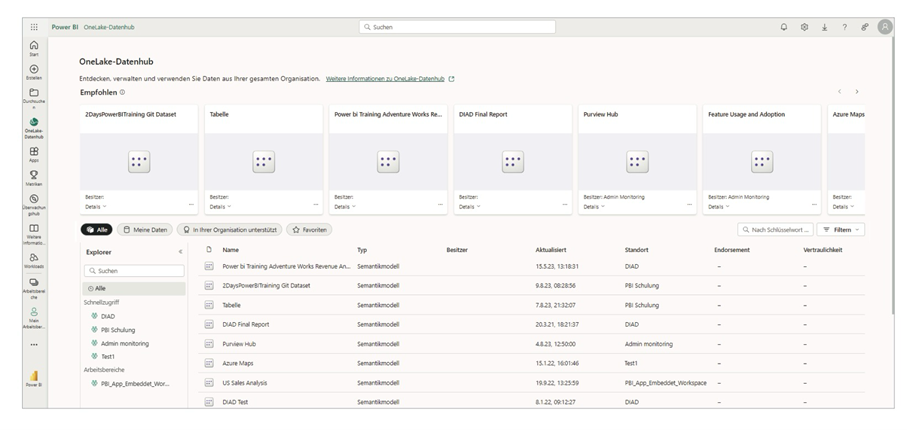
Task: Sort by the Typ column header
Action: [x=362, y=250]
